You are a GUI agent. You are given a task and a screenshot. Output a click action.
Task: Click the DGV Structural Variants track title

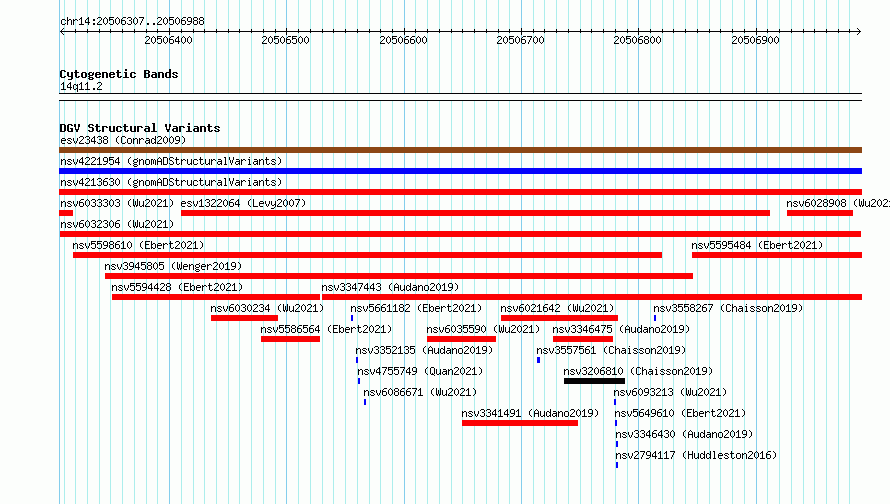(140, 128)
